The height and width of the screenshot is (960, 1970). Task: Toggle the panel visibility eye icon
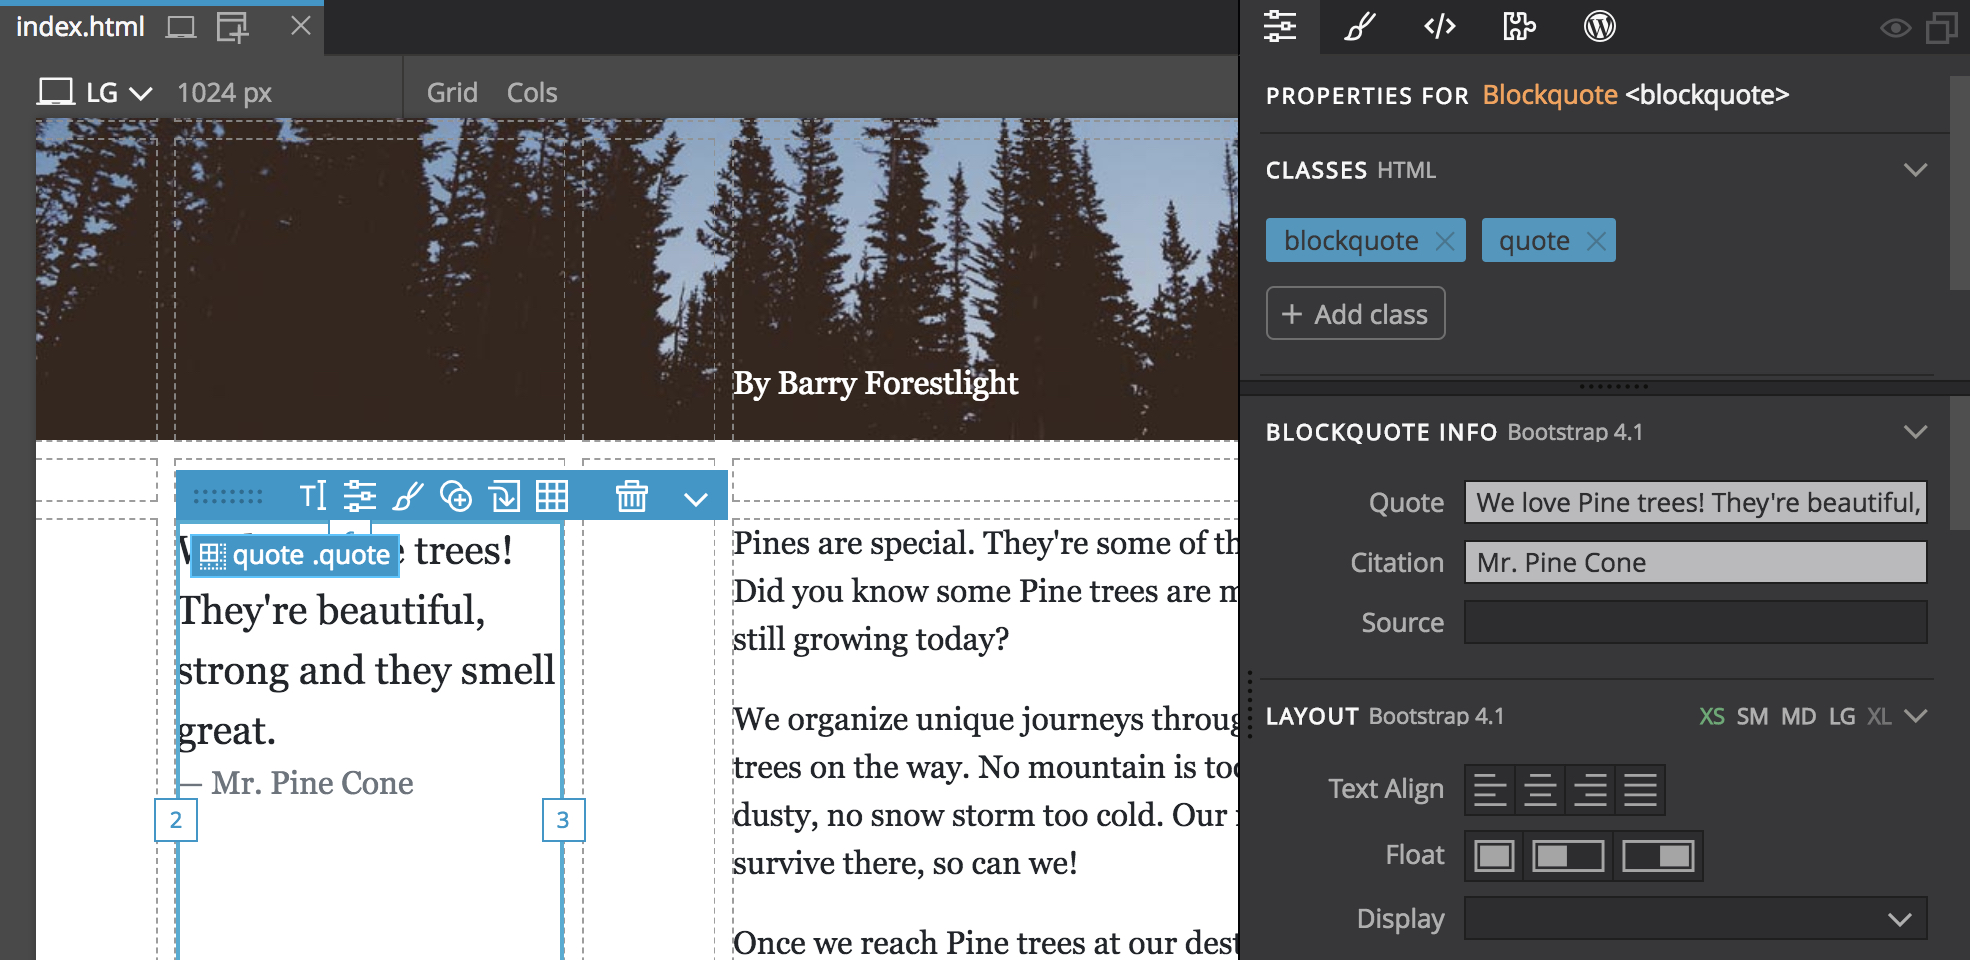[x=1895, y=28]
